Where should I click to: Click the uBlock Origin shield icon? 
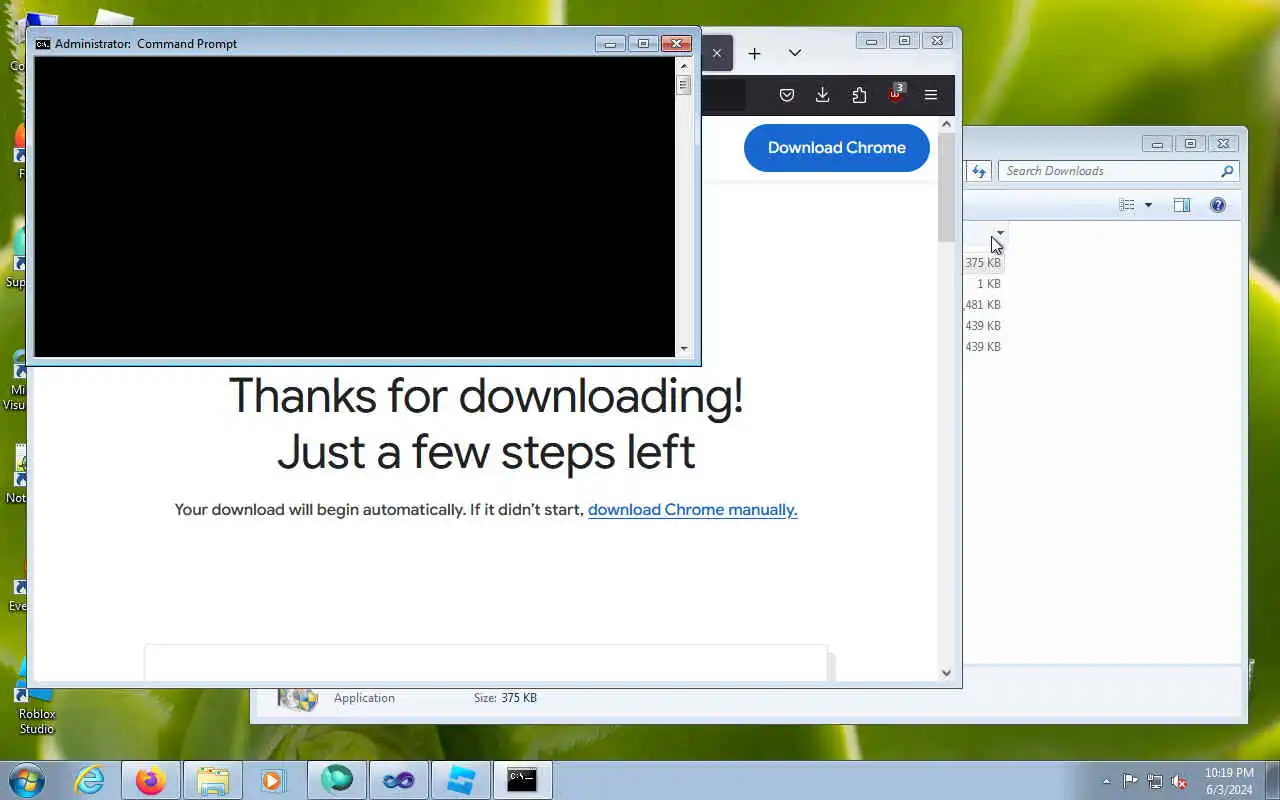[896, 94]
